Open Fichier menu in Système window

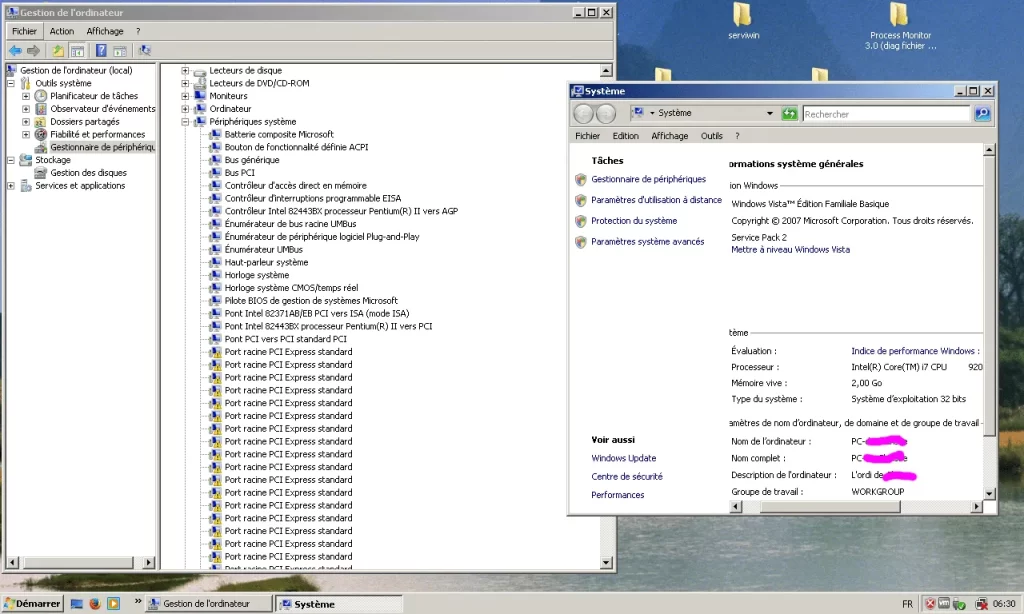point(587,136)
